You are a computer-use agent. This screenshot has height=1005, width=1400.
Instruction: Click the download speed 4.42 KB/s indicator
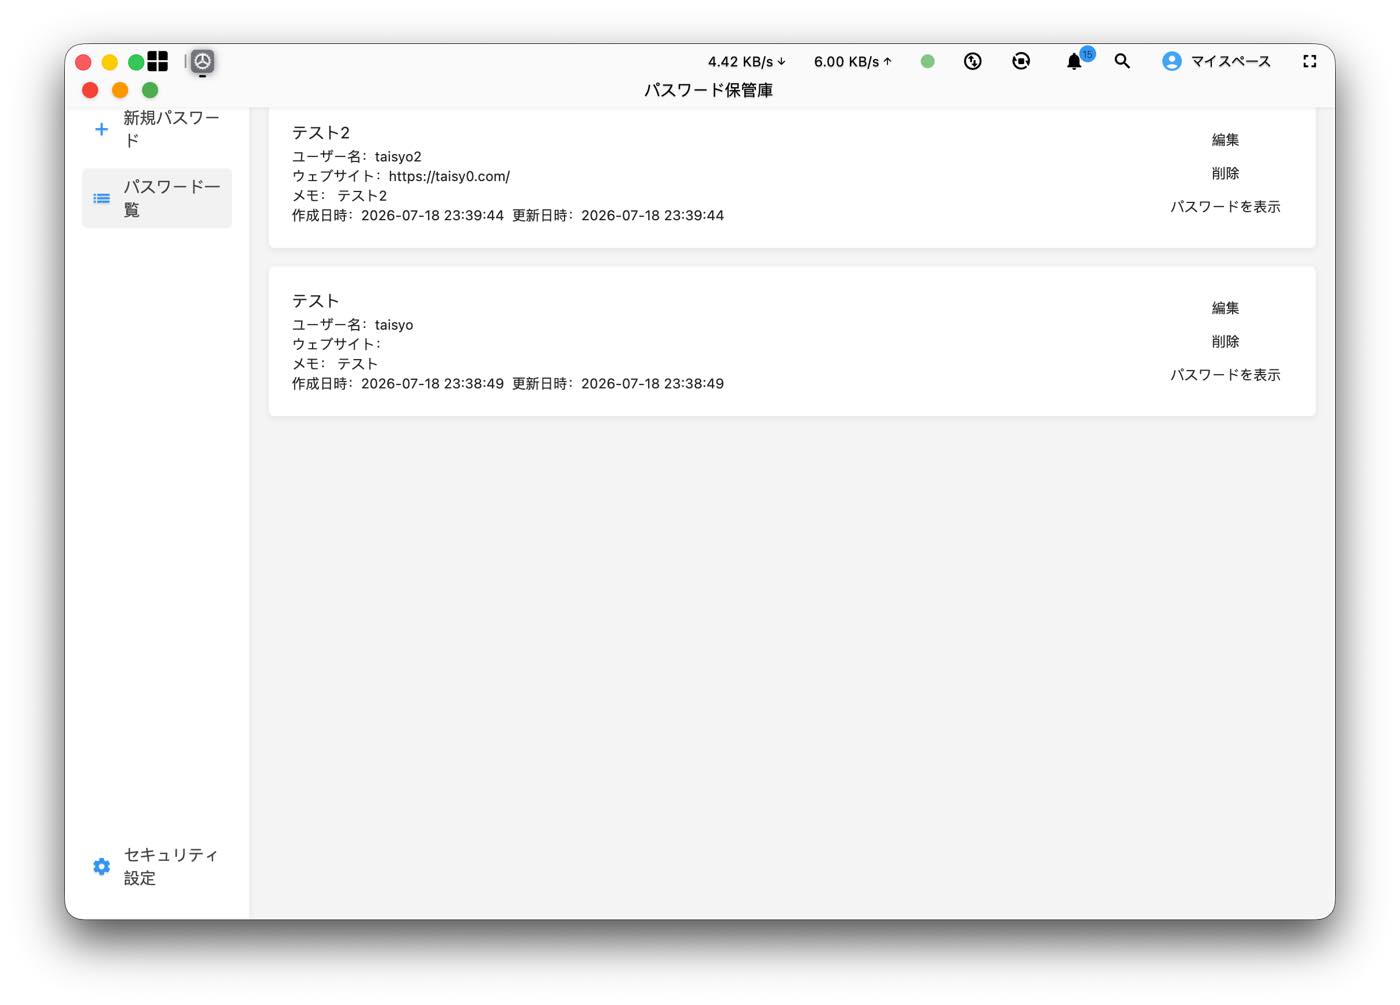coord(747,62)
